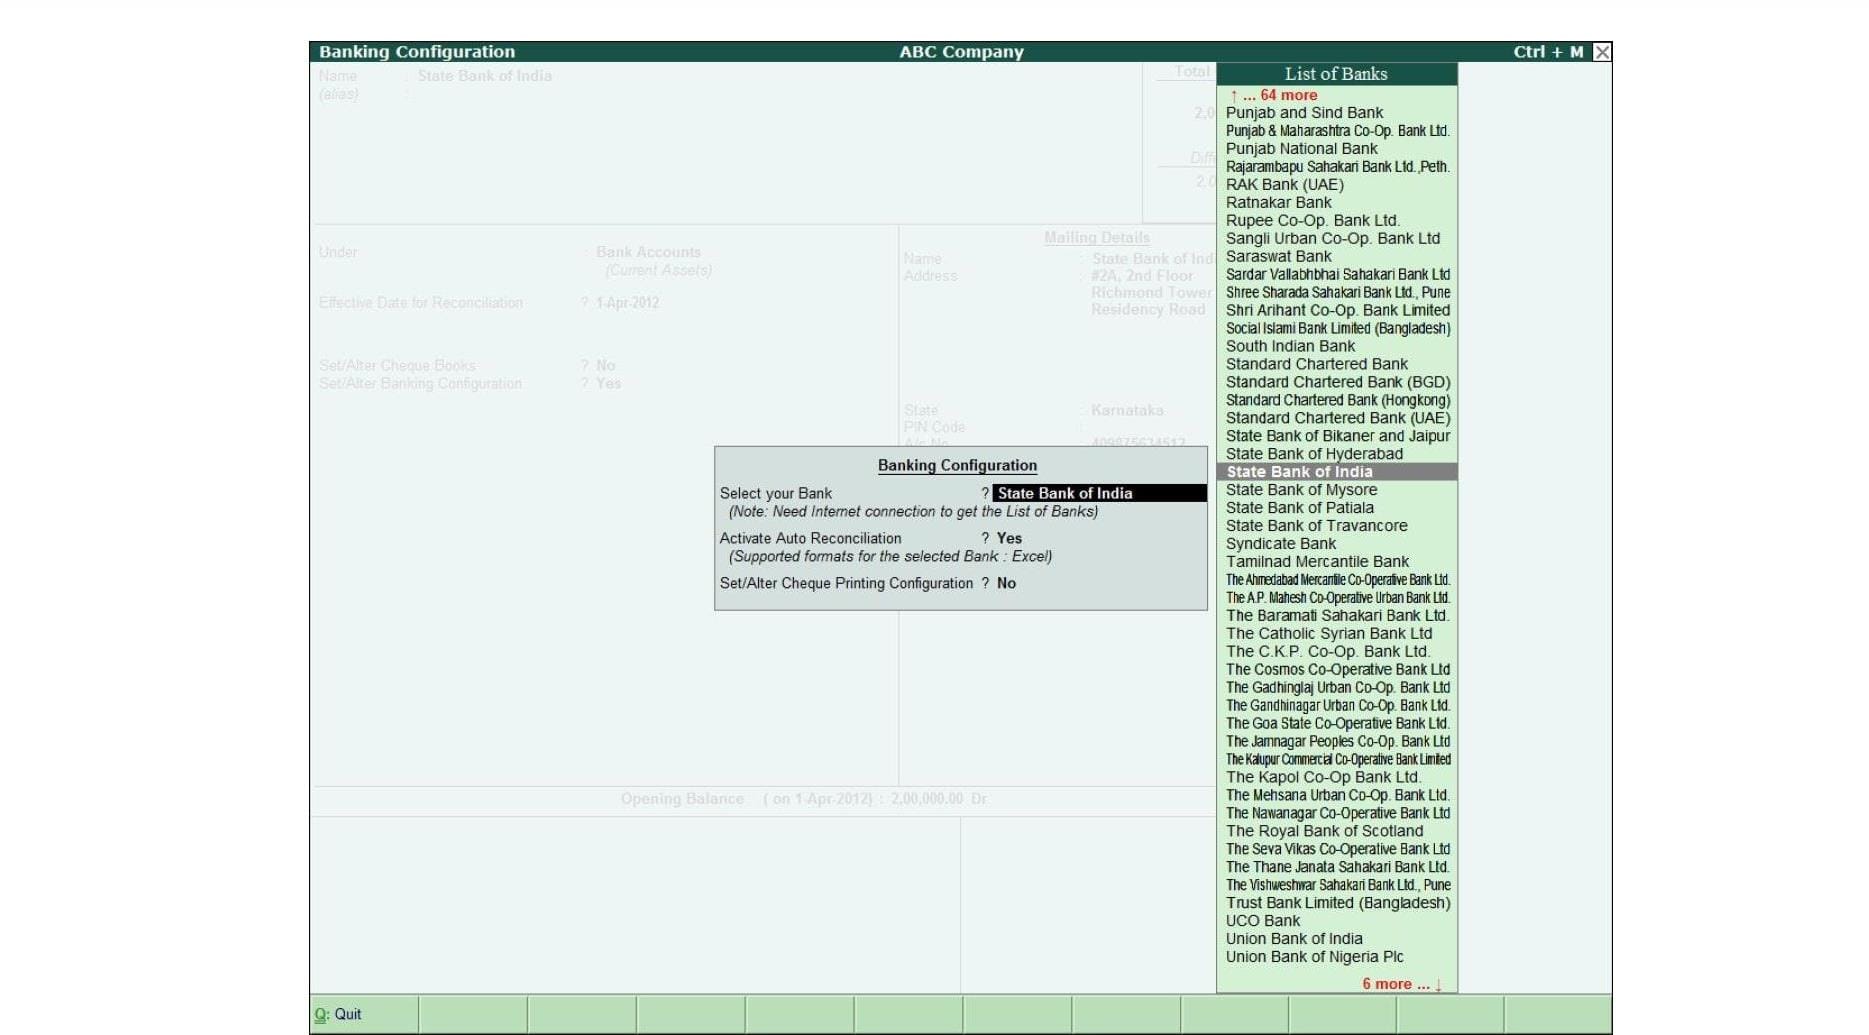The height and width of the screenshot is (1035, 1869).
Task: Pick "State Bank of Hyderabad" from the list
Action: point(1313,453)
